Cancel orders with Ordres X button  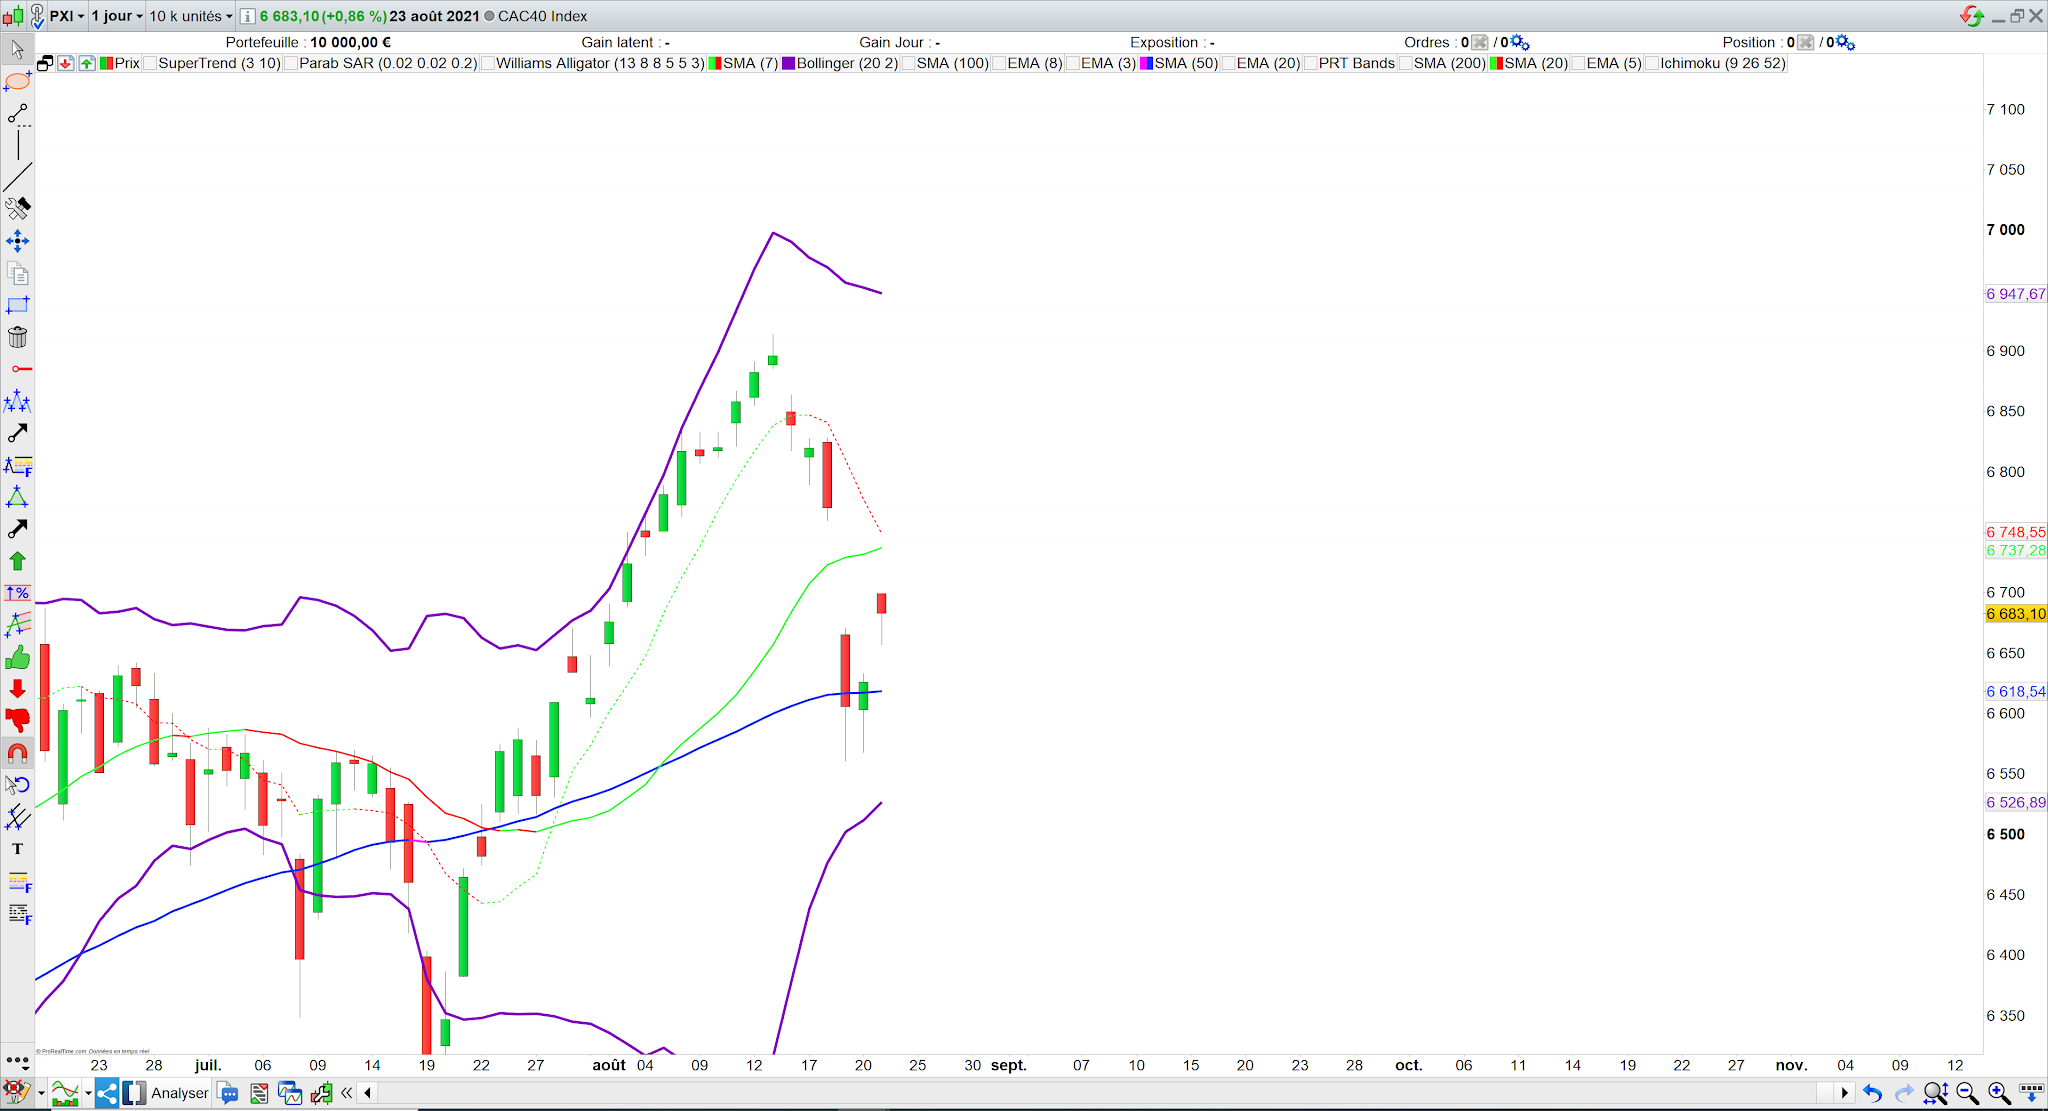(1480, 42)
